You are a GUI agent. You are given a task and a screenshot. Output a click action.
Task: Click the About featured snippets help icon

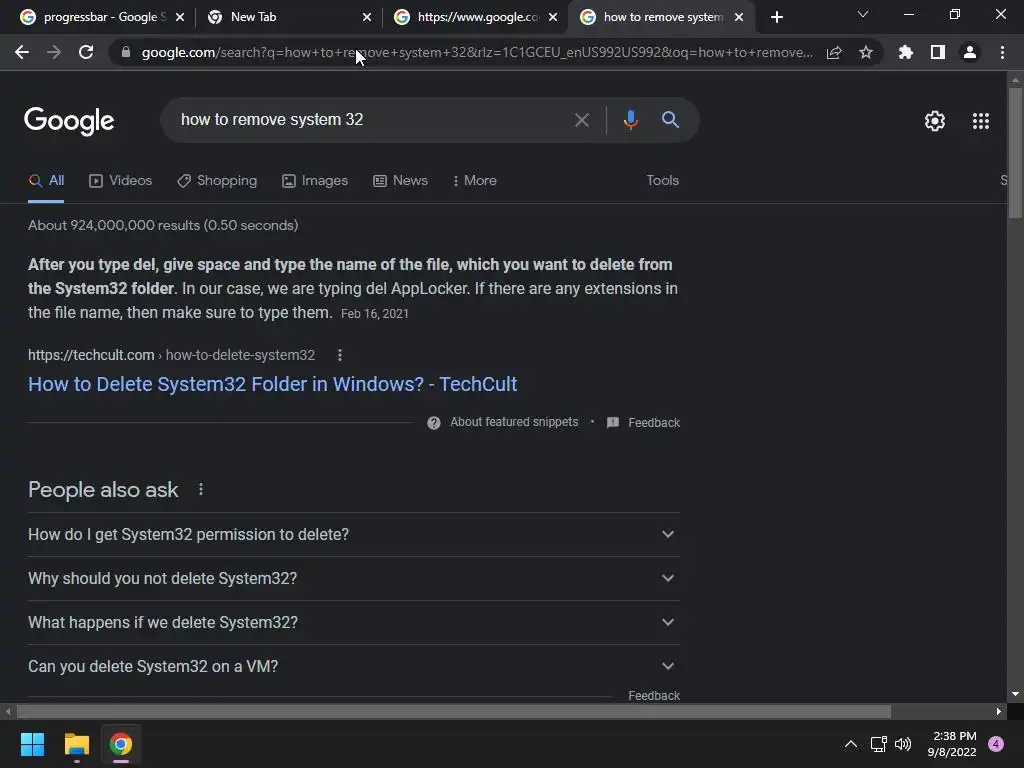(x=434, y=423)
